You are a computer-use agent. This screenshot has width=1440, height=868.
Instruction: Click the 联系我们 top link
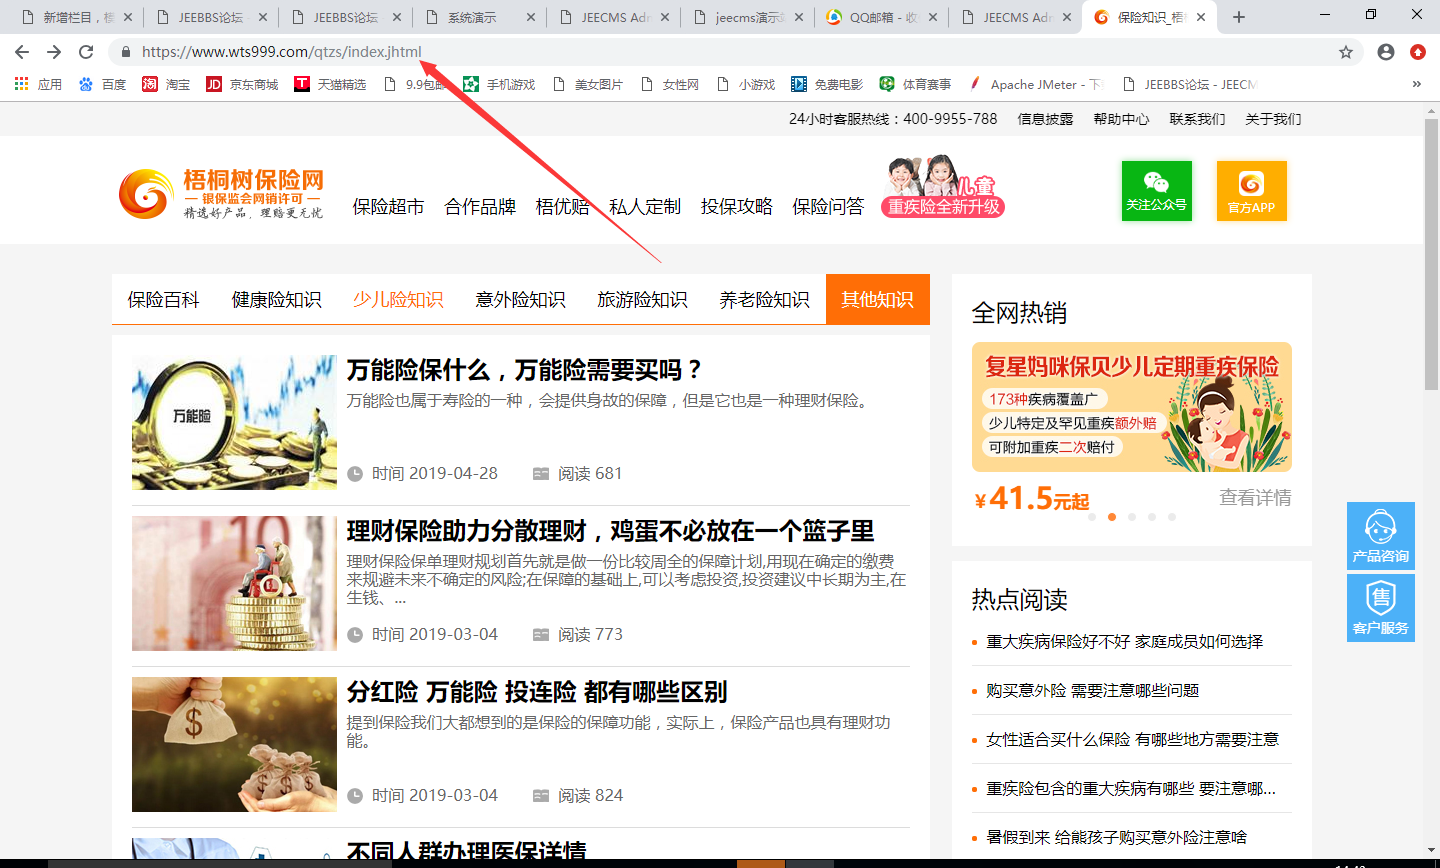pos(1197,119)
